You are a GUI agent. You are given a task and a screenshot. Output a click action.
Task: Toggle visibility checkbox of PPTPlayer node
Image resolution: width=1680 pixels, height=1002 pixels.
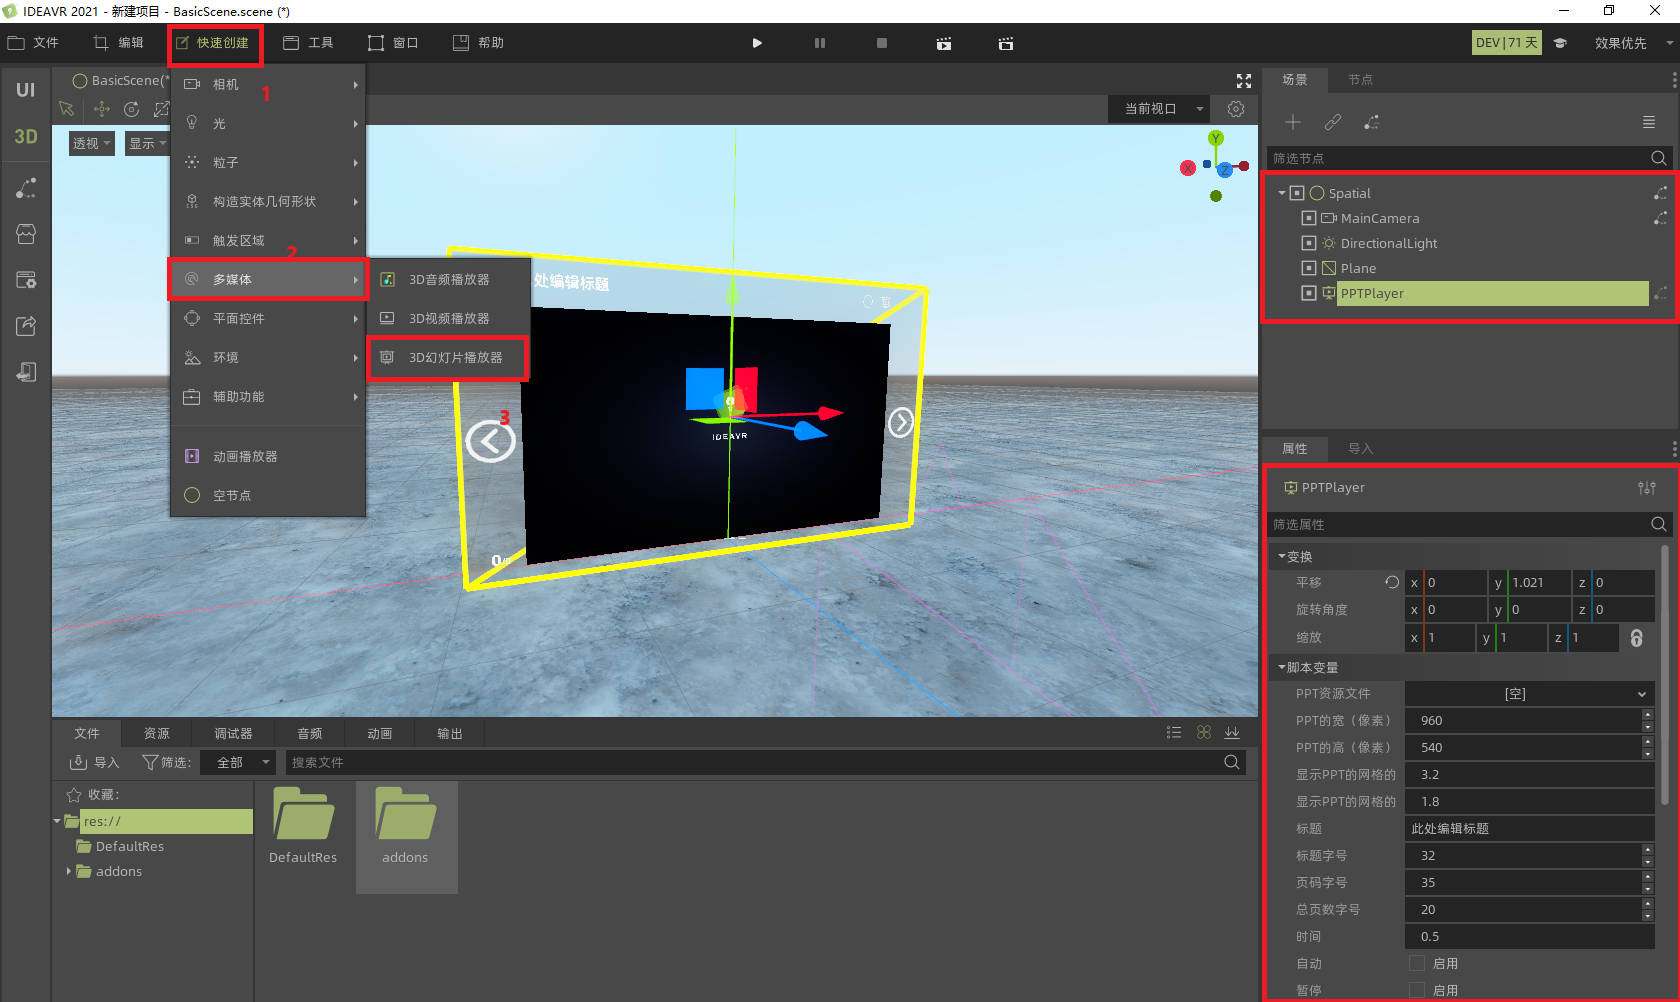(1309, 293)
